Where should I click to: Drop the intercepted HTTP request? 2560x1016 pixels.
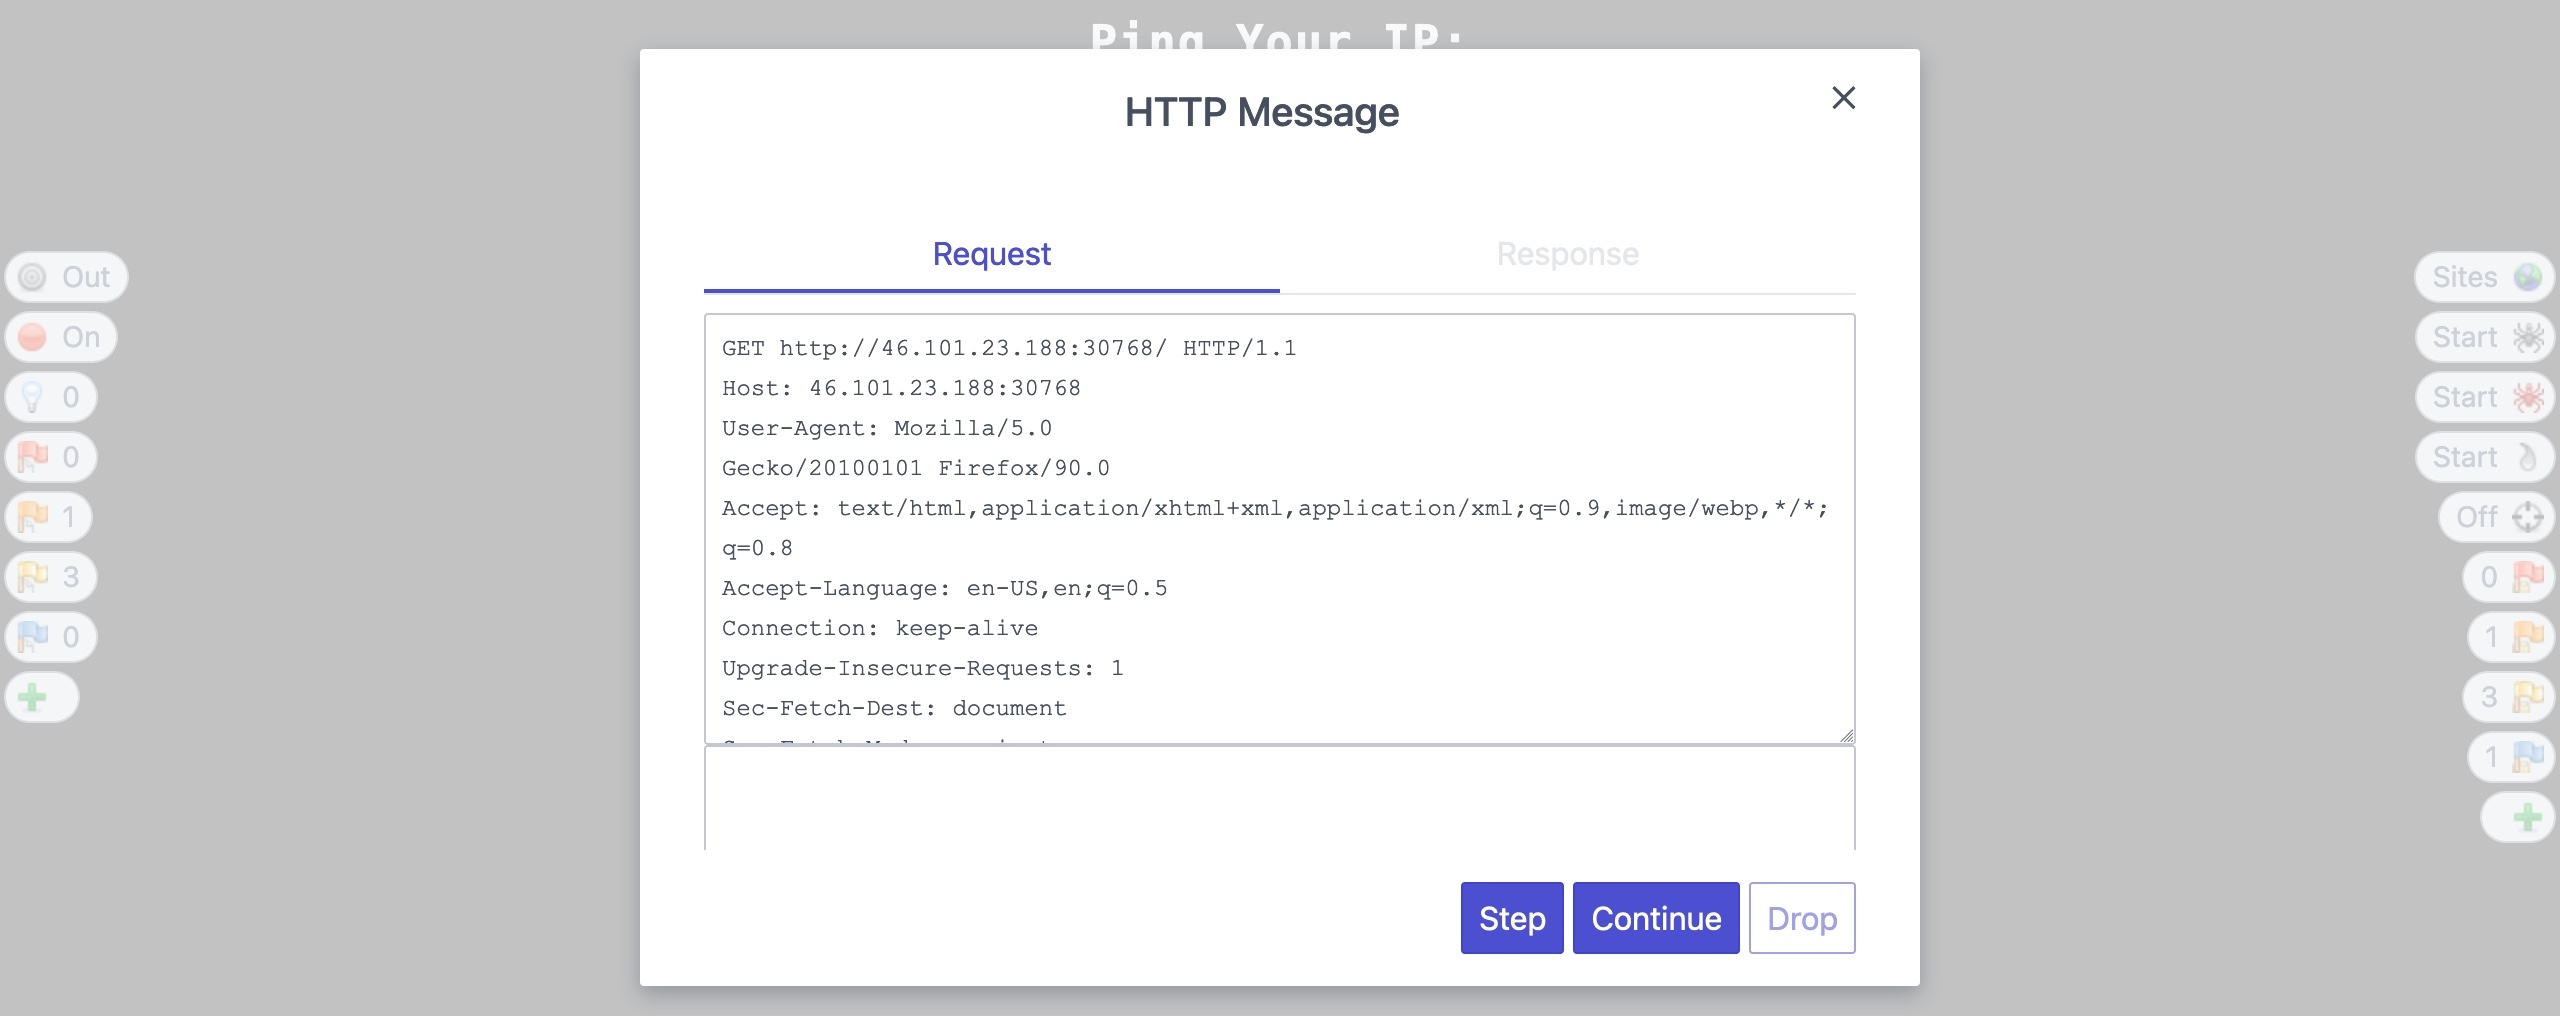tap(1801, 918)
